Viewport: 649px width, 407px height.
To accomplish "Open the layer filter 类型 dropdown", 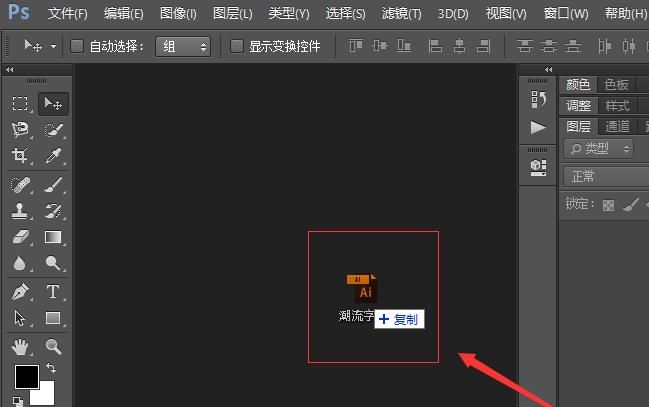I will [x=599, y=149].
